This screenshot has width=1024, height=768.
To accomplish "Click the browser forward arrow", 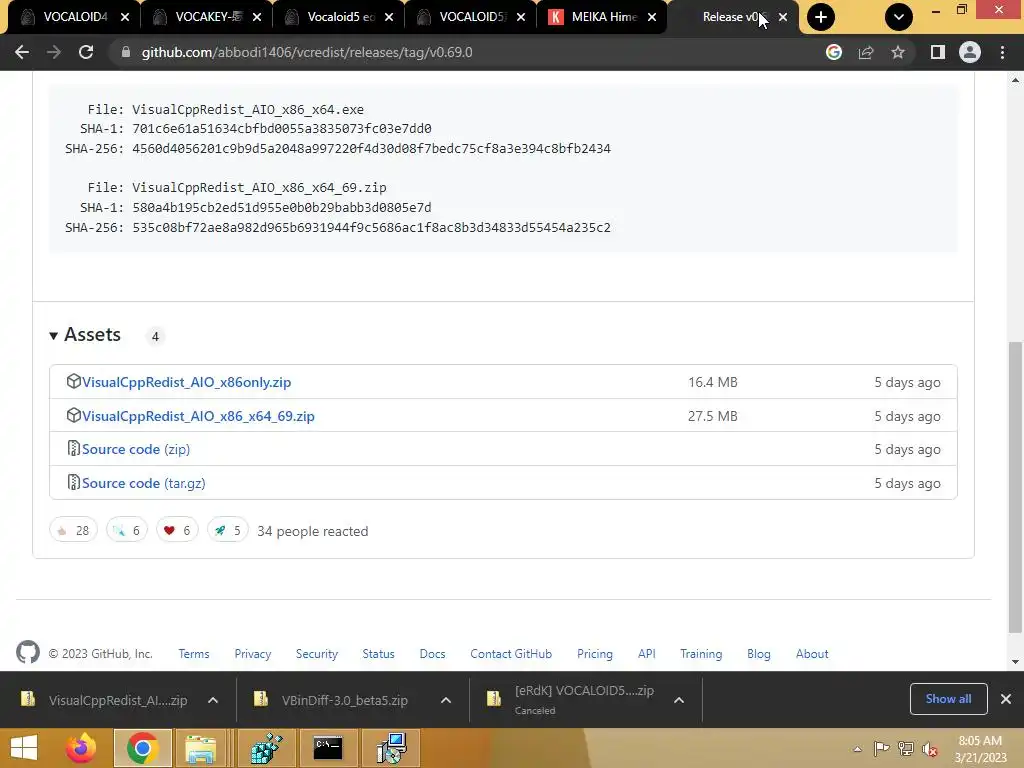I will pyautogui.click(x=54, y=52).
